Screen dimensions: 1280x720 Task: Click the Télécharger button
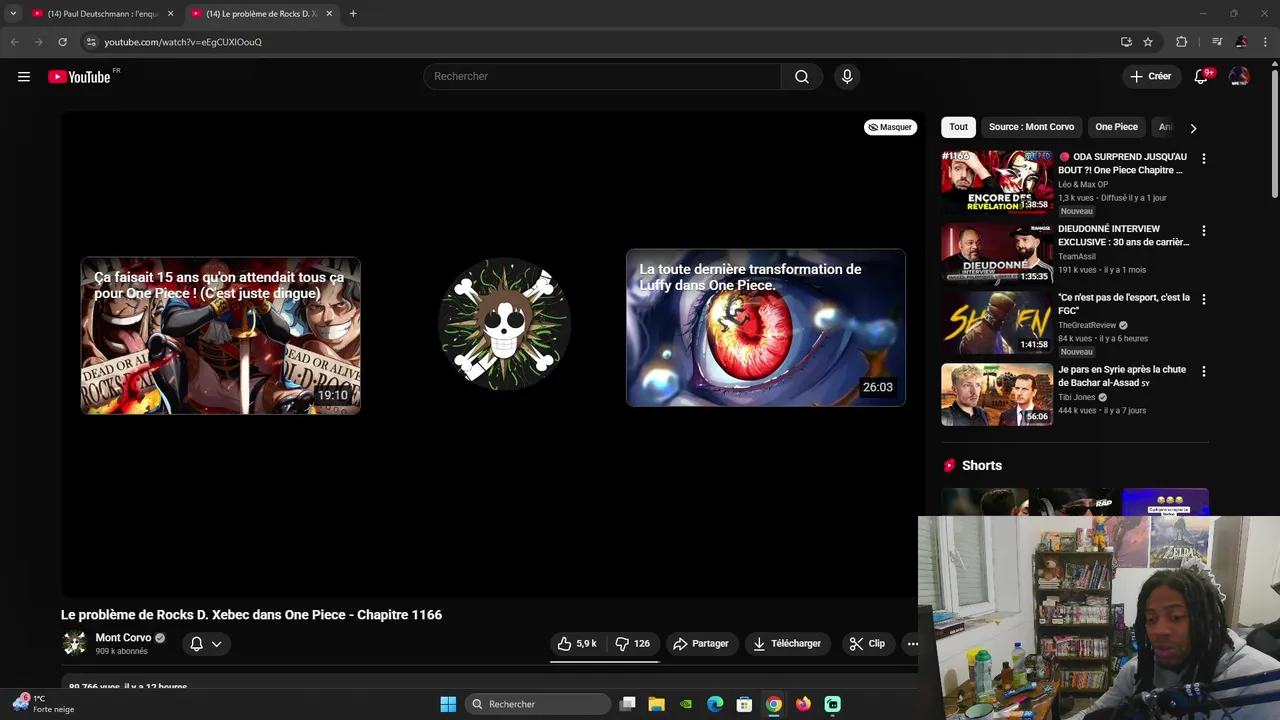click(x=788, y=644)
